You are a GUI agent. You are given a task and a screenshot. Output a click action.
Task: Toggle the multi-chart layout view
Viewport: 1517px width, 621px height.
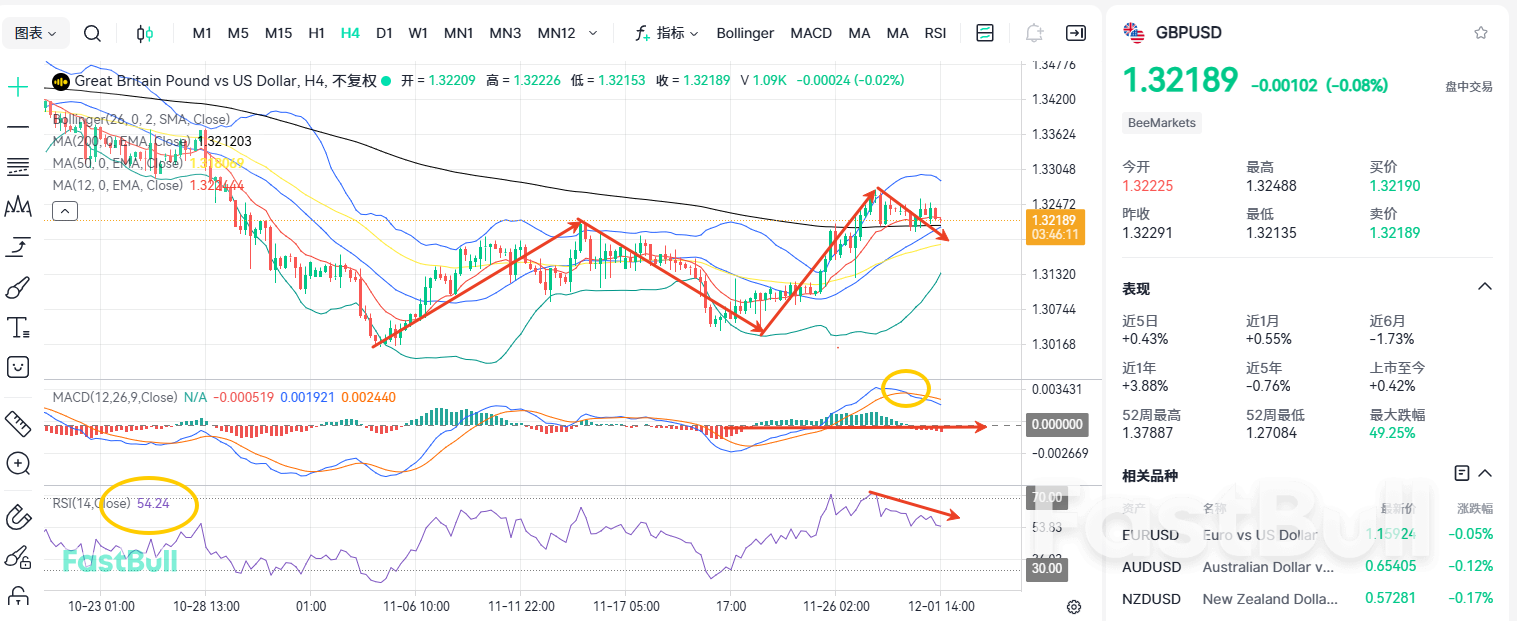[x=984, y=32]
